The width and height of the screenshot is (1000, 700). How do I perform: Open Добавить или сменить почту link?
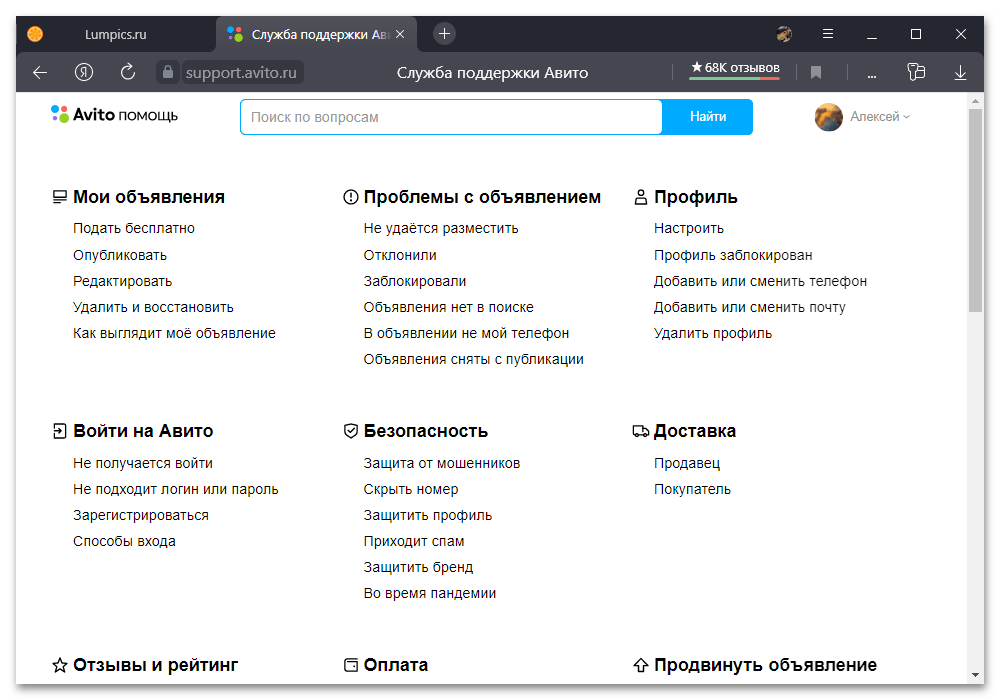point(749,307)
